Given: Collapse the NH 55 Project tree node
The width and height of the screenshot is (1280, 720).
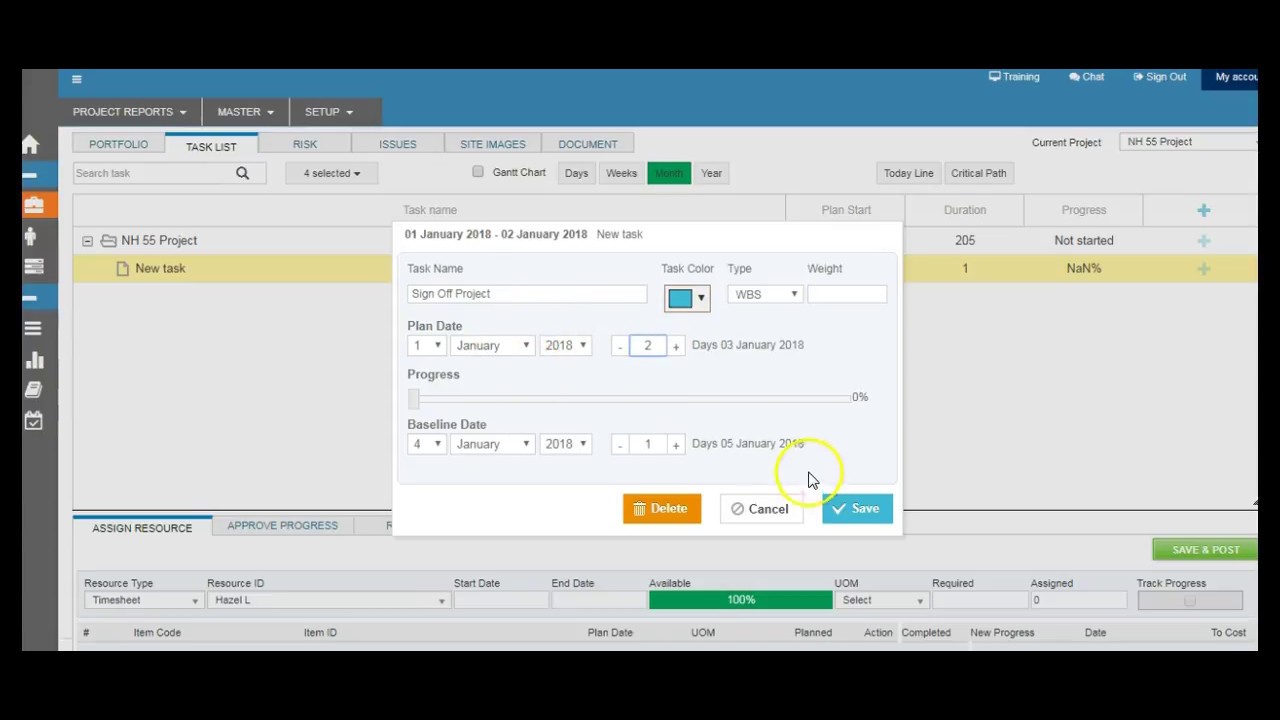Looking at the screenshot, I should pyautogui.click(x=87, y=241).
